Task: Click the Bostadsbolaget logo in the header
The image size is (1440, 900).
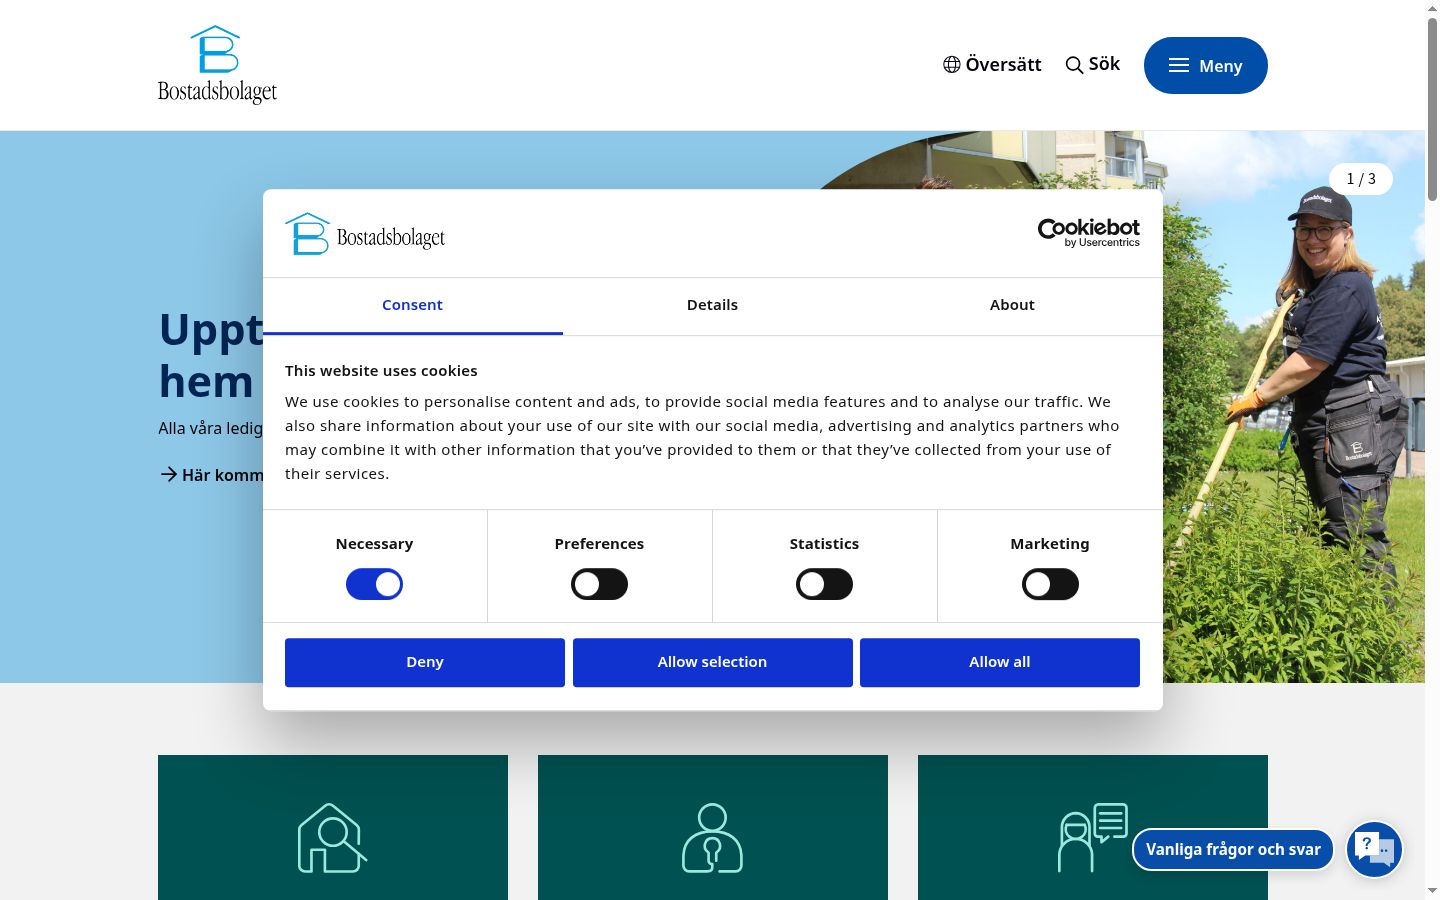Action: (x=217, y=65)
